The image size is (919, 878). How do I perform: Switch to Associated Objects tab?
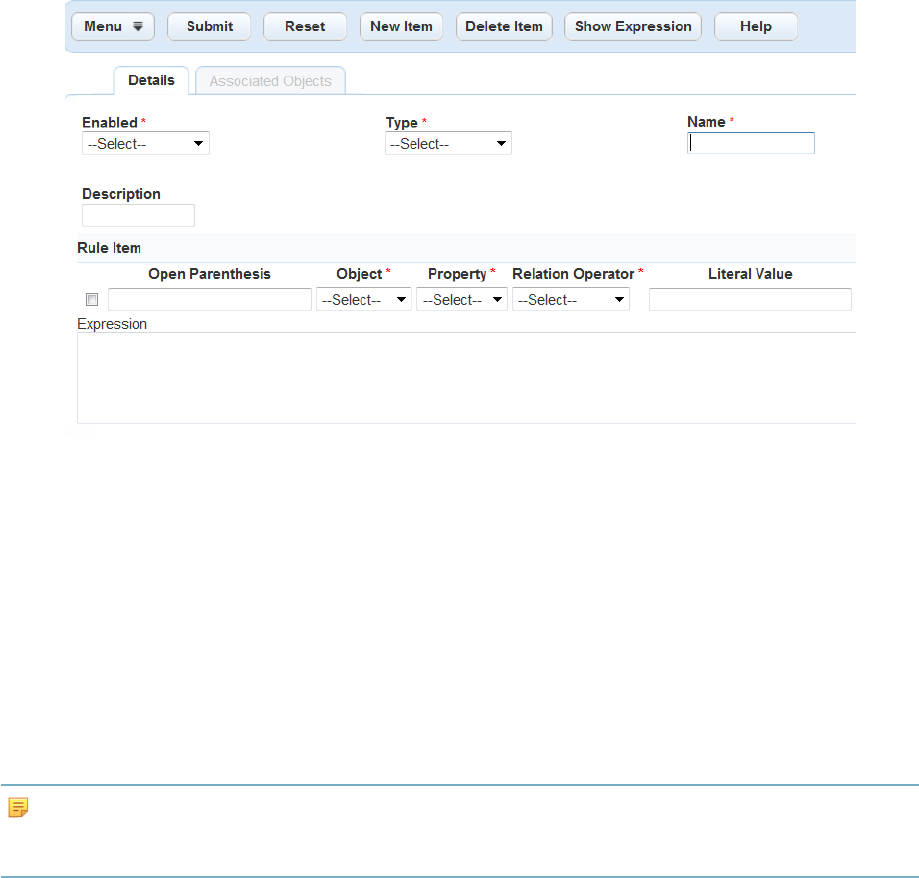pyautogui.click(x=270, y=81)
